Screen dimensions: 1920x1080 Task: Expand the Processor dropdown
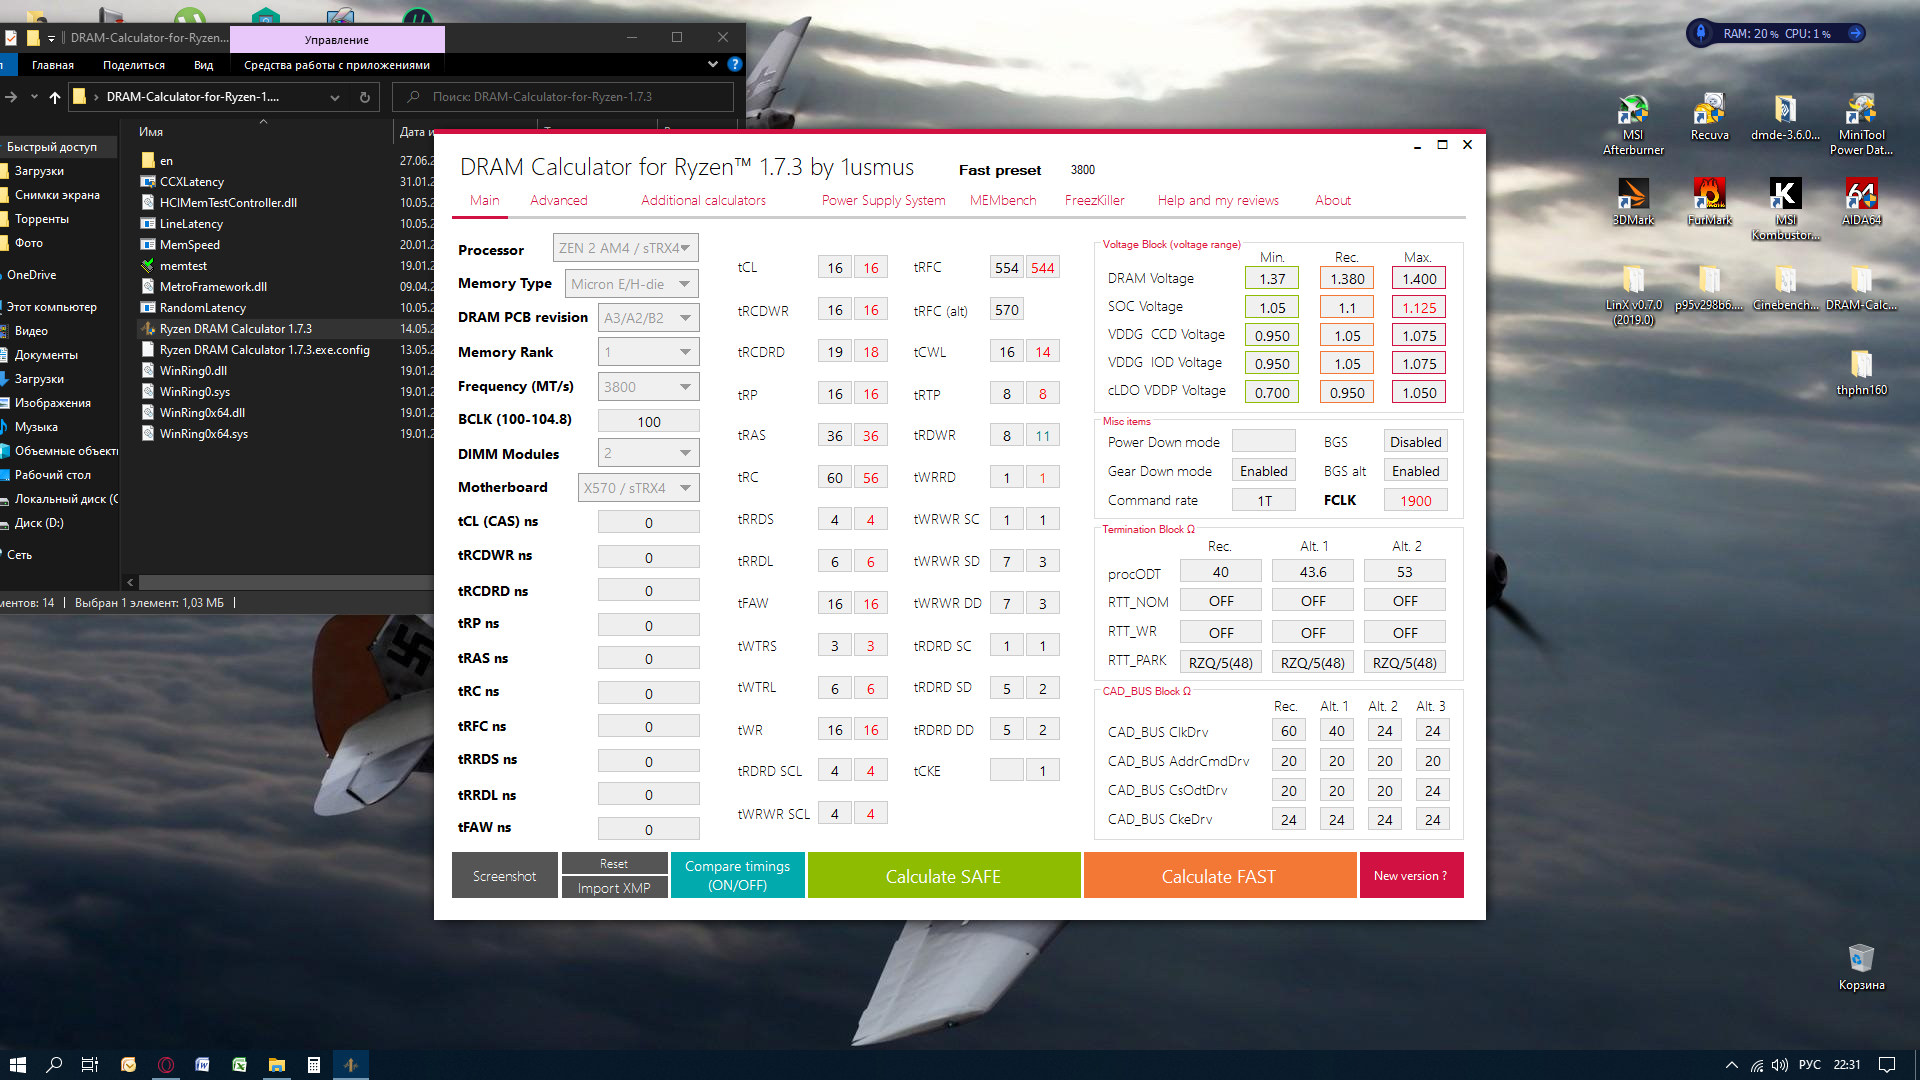point(625,248)
